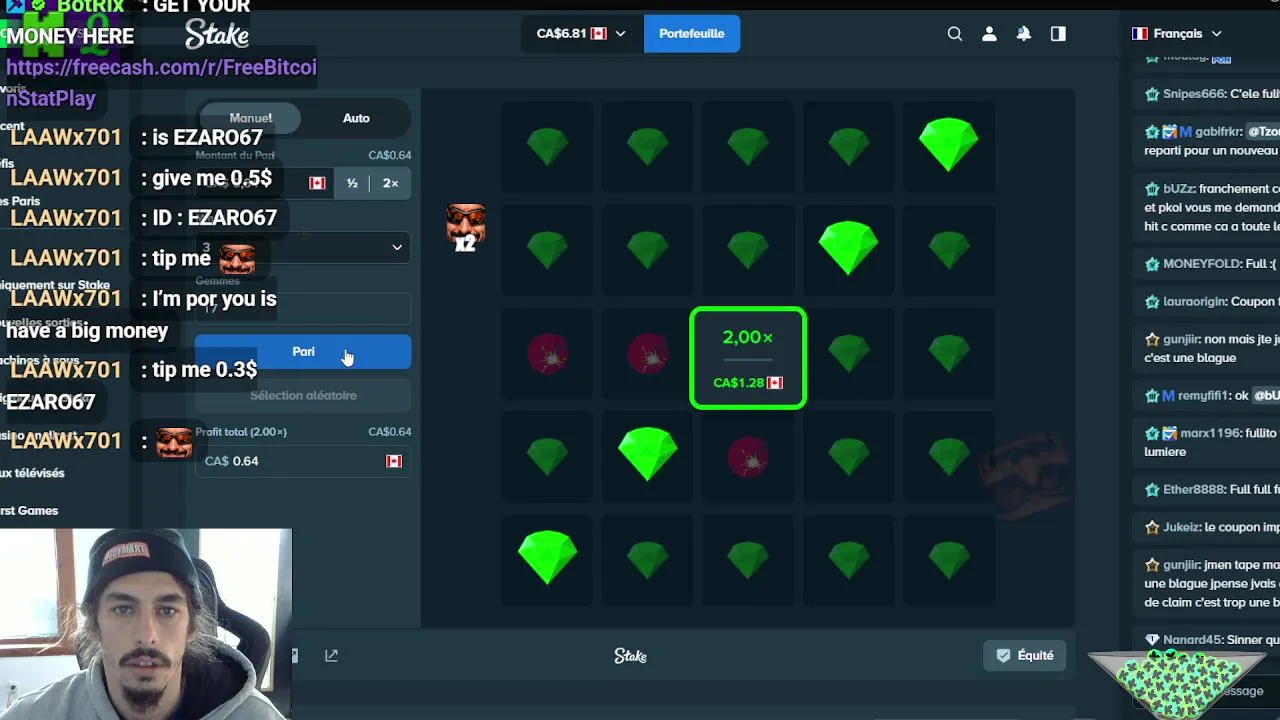Click the Profit total CA$ 0.64 field
Screen dimensions: 1280x720
tap(303, 461)
